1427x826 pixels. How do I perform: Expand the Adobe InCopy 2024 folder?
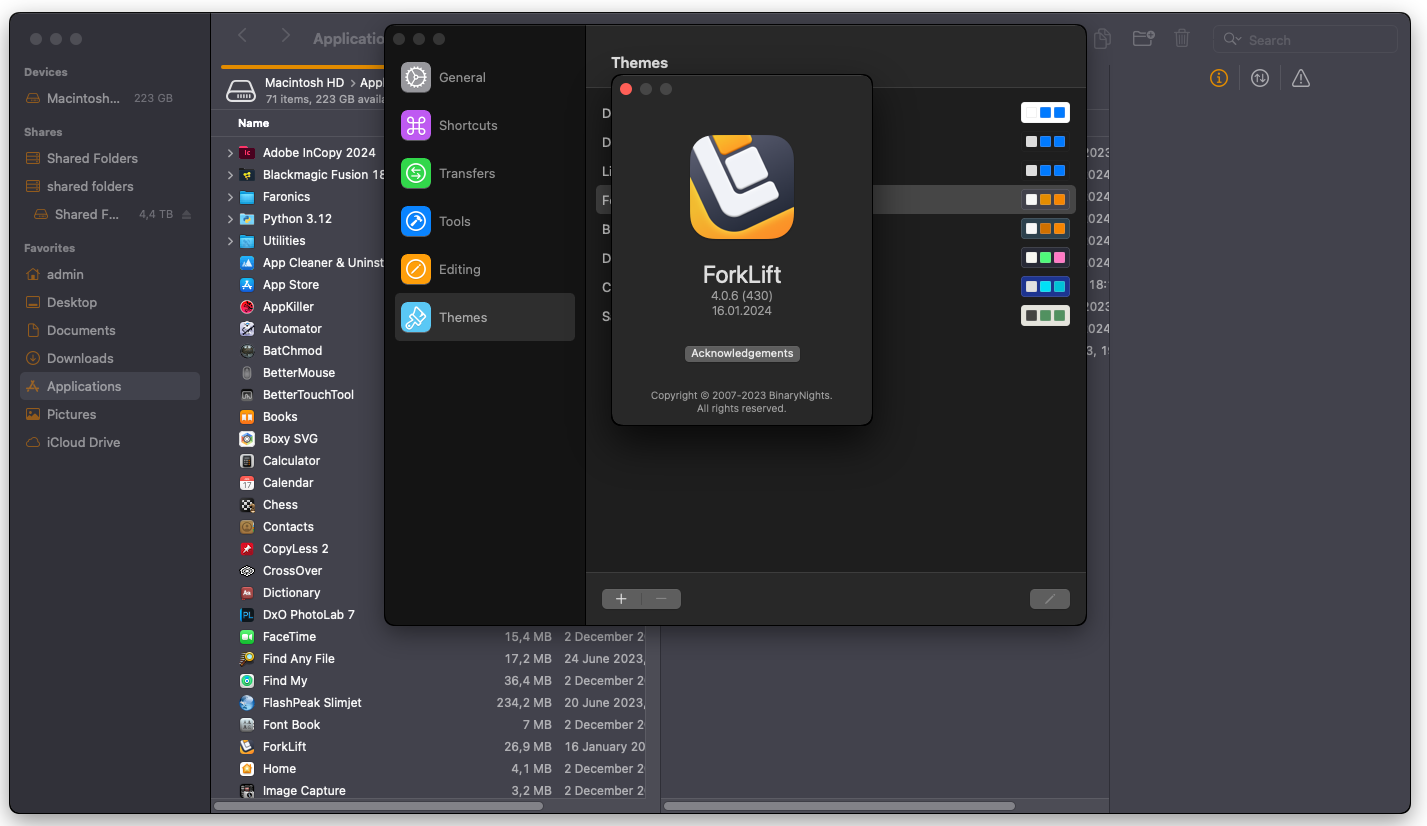230,153
